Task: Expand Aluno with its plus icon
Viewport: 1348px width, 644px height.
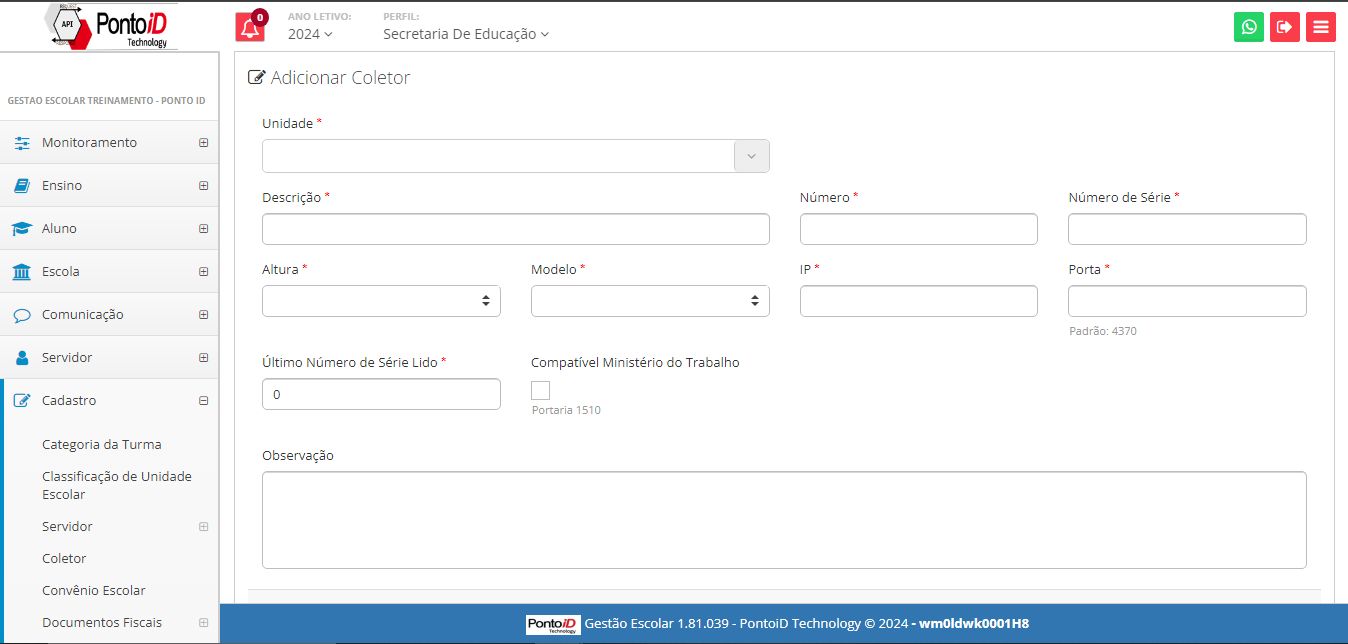Action: point(204,229)
